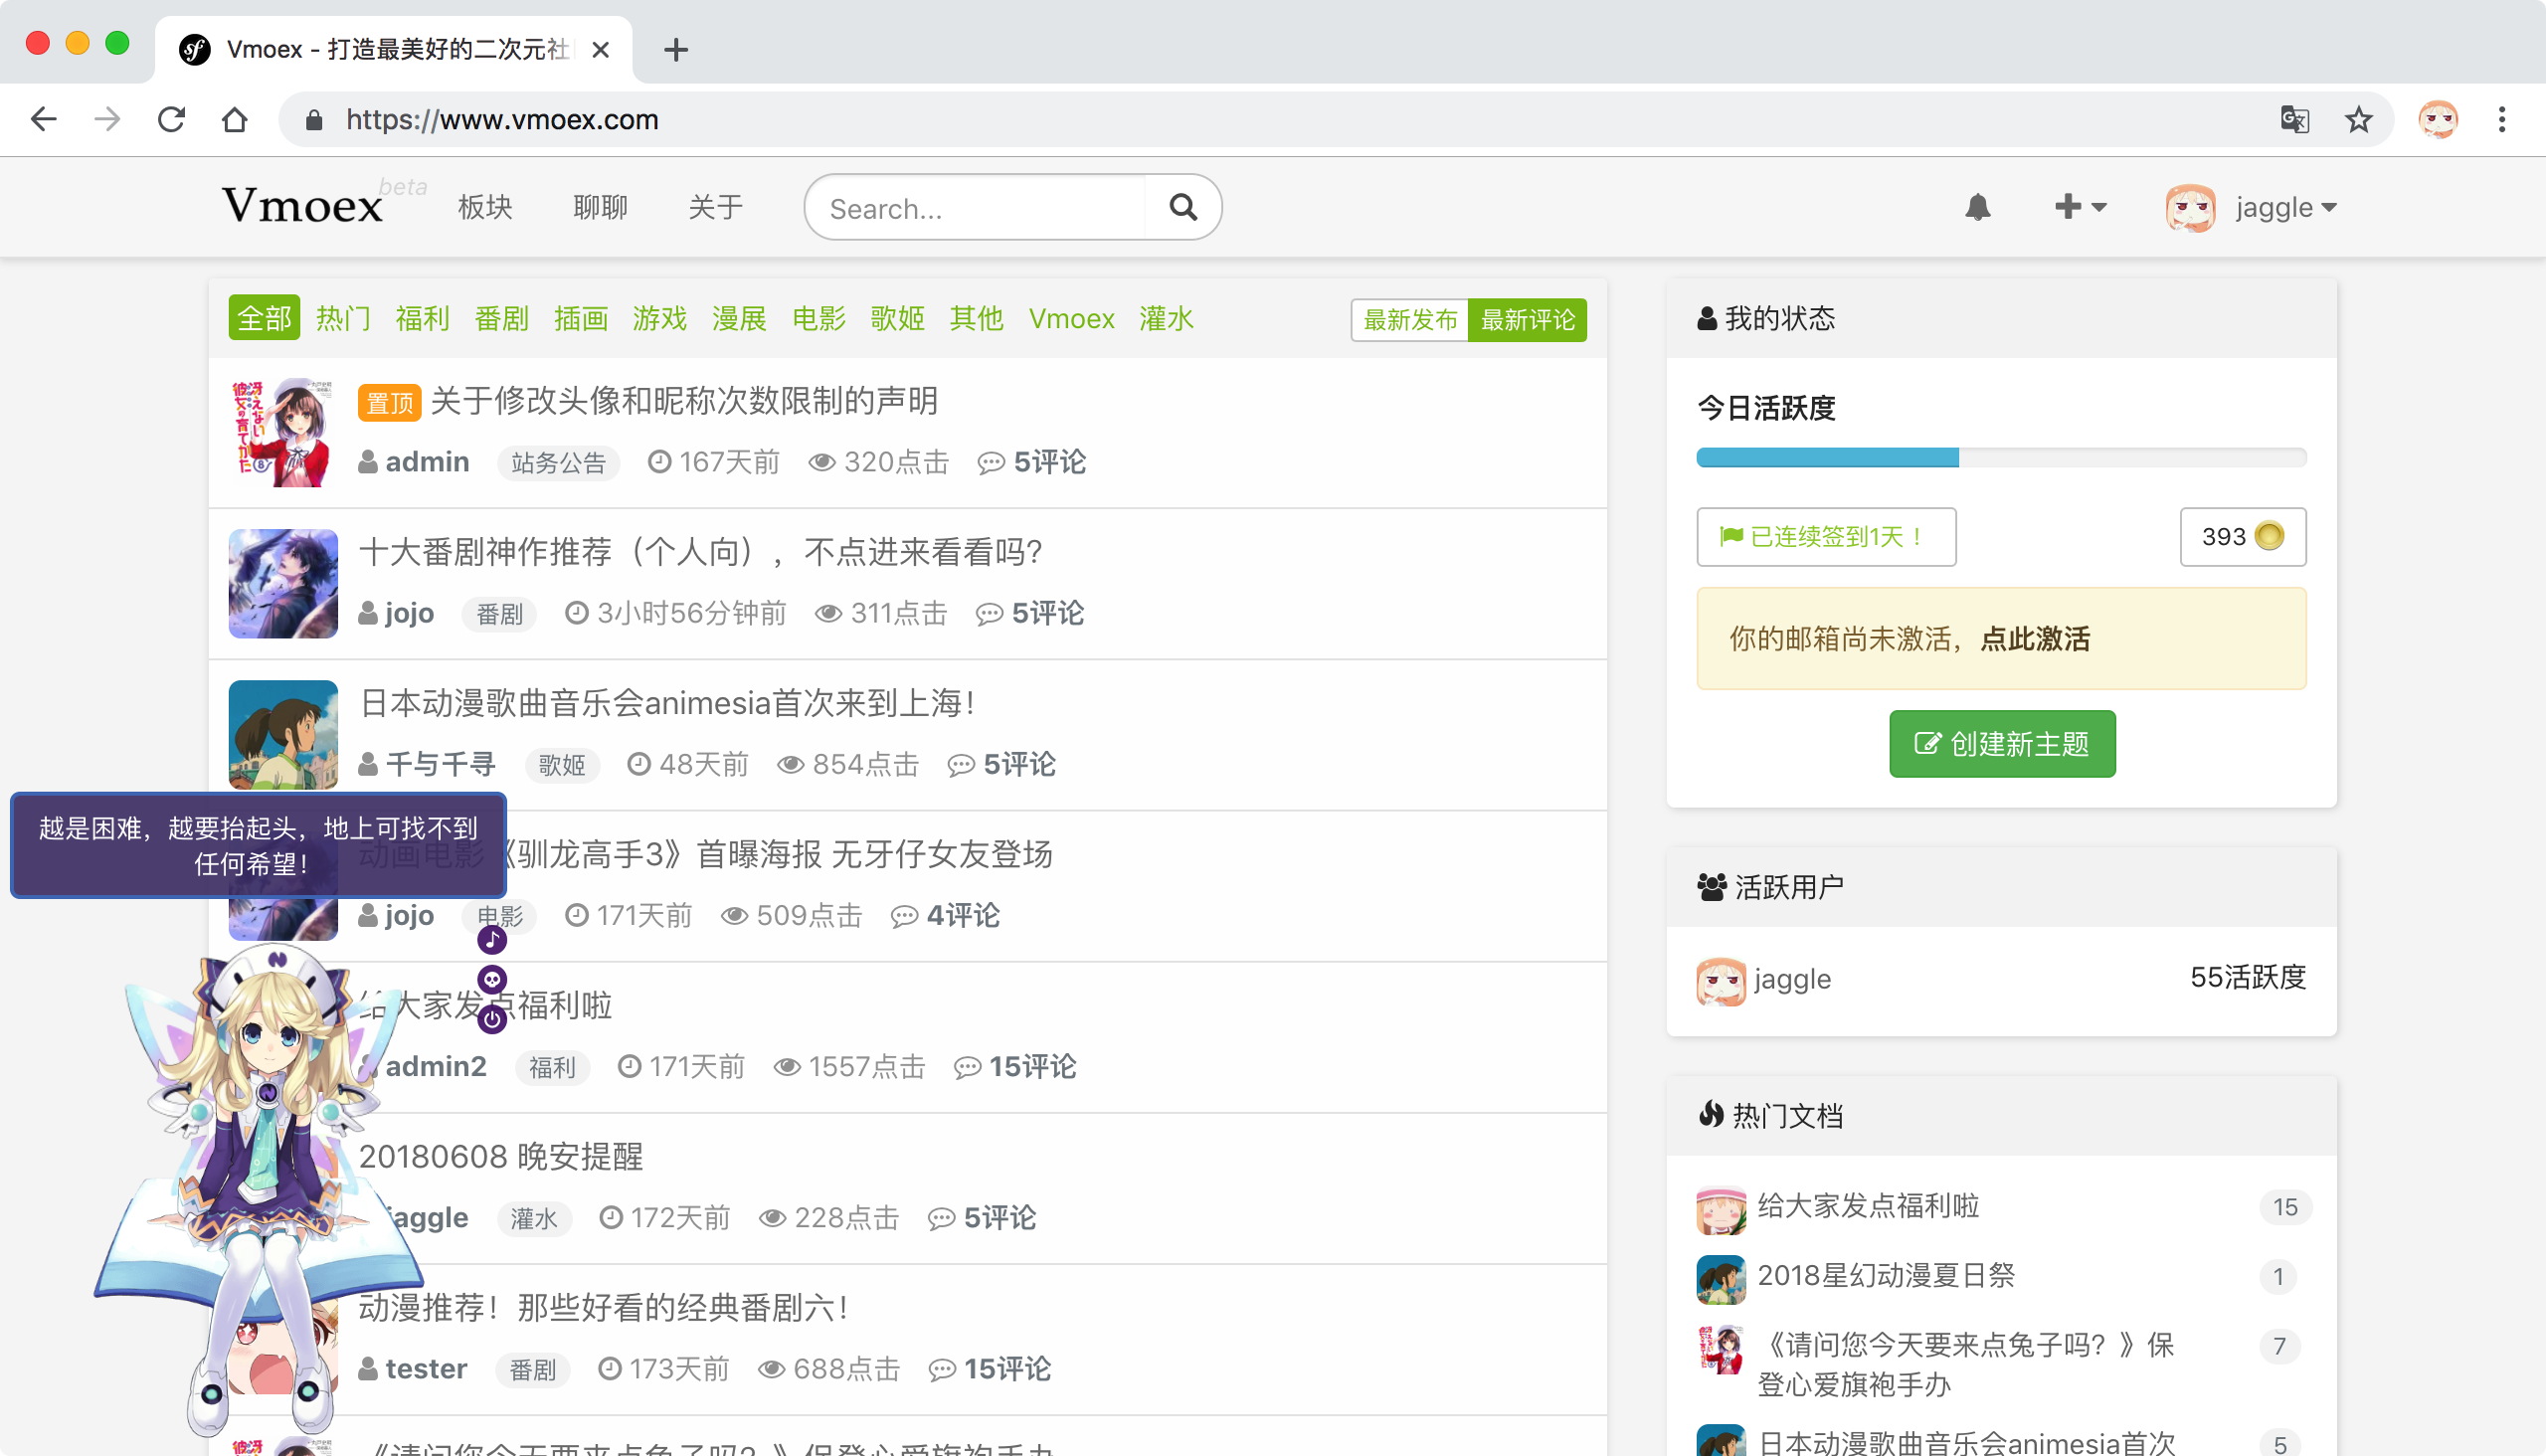
Task: Switch sorting to 最新发布
Action: click(x=1409, y=320)
